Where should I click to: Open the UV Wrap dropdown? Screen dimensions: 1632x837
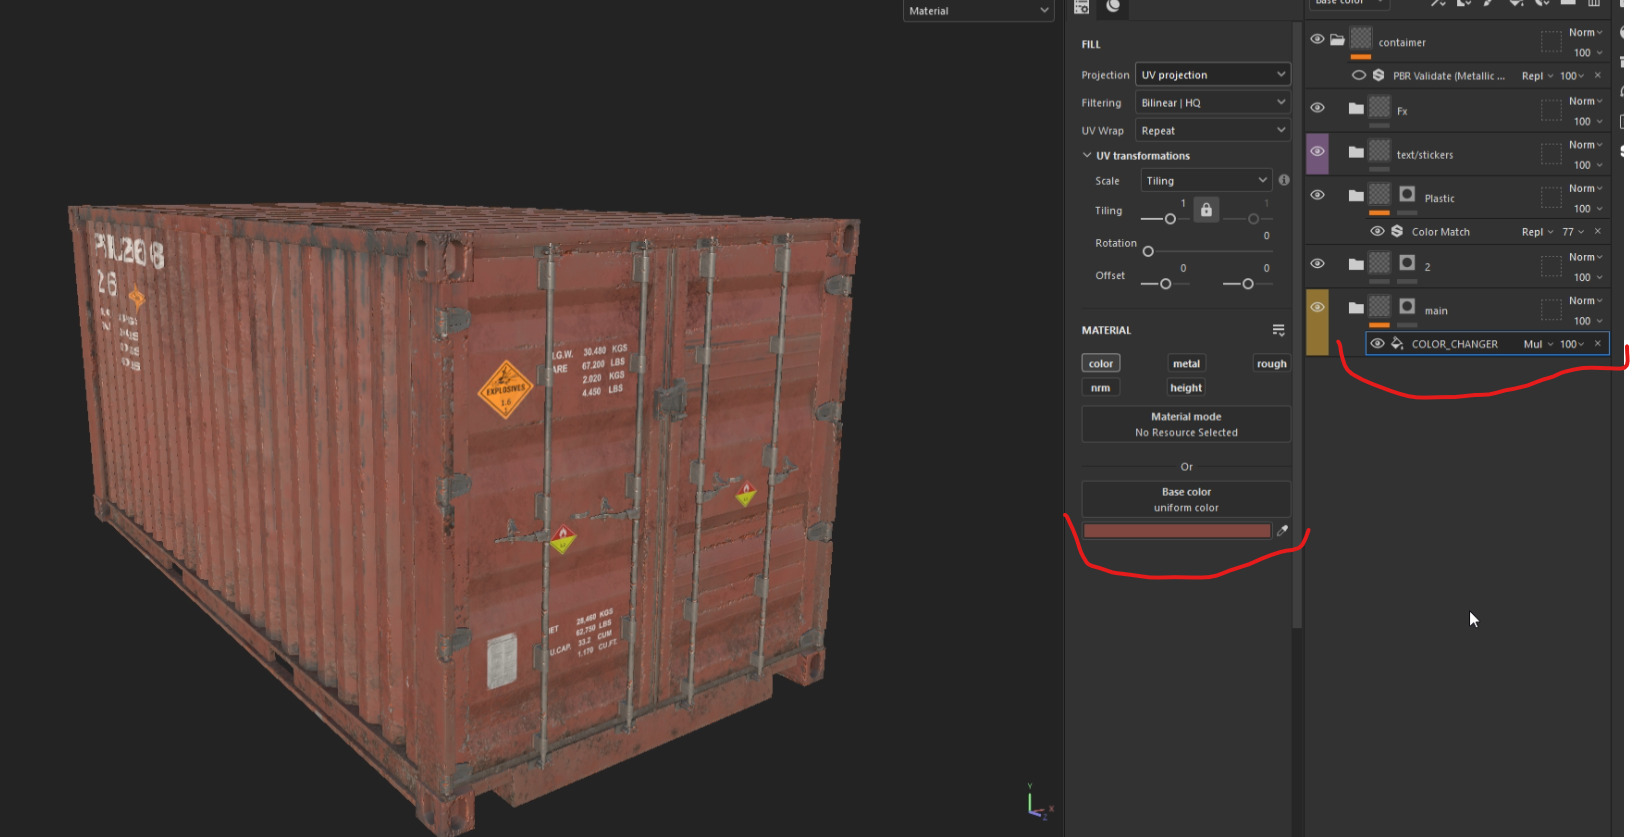[1213, 131]
